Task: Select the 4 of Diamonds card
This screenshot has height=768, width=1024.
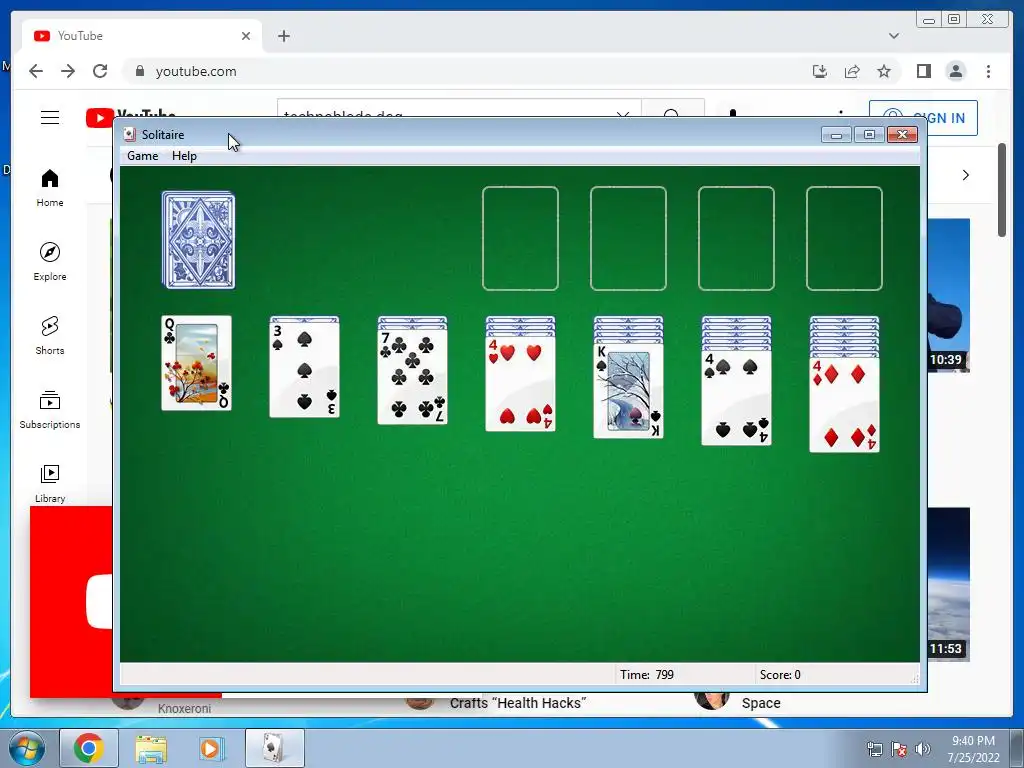Action: [844, 405]
